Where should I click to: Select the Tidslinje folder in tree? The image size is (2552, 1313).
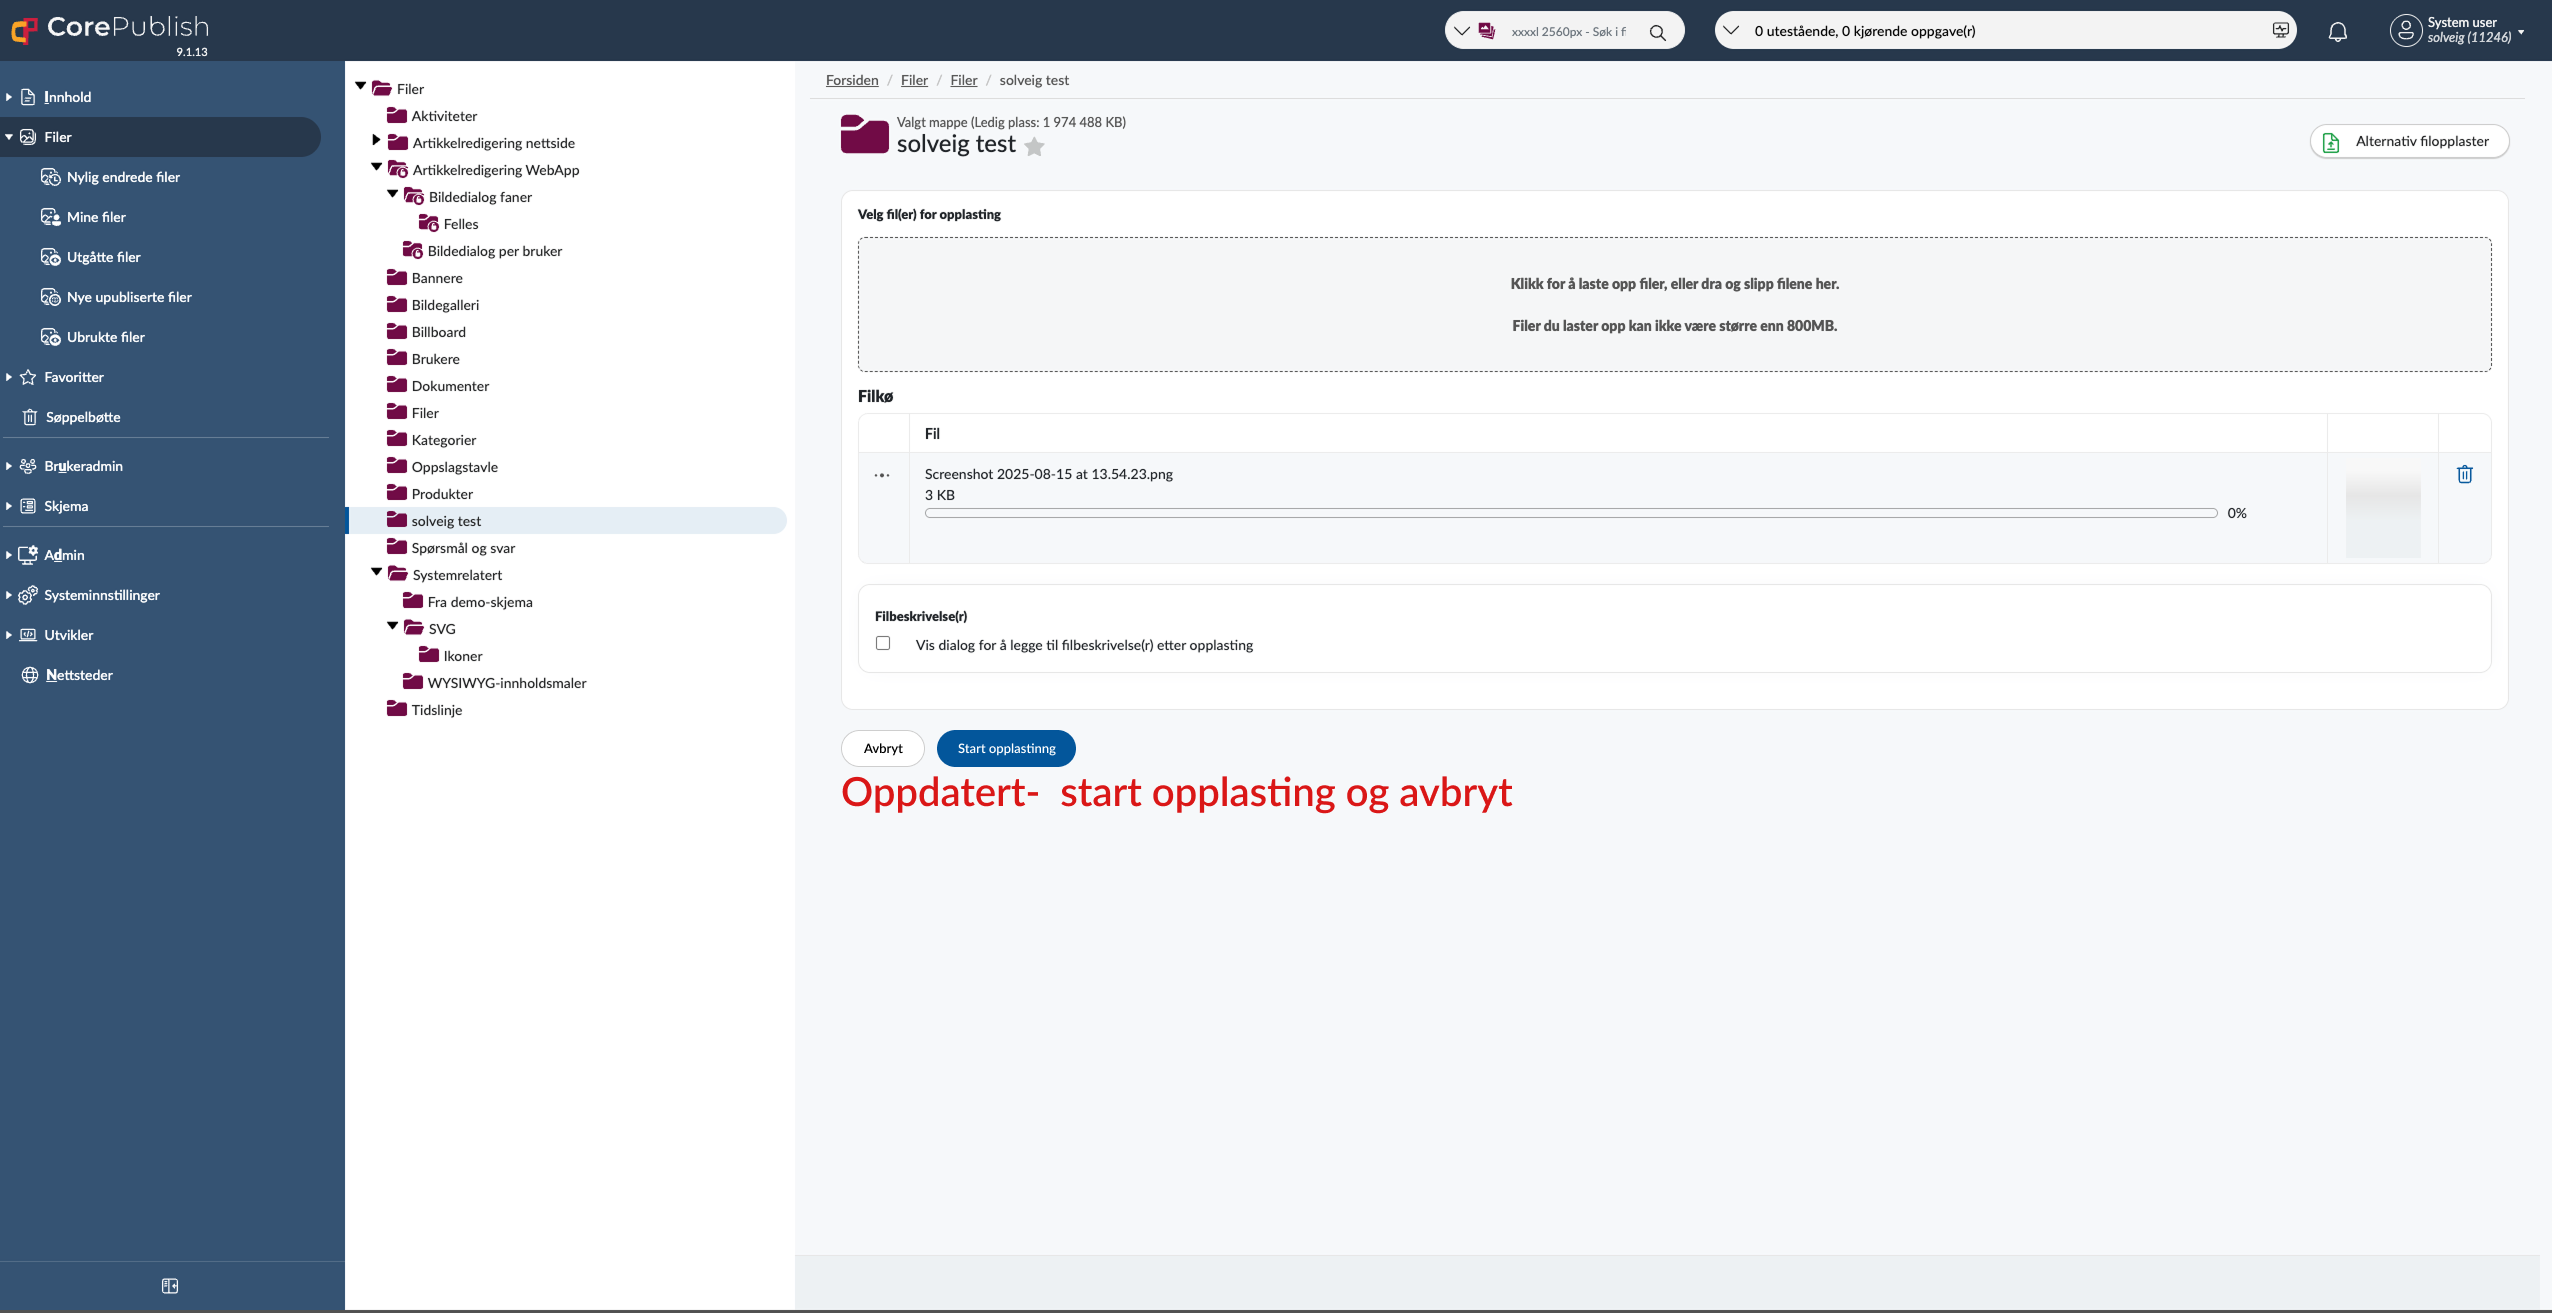(x=437, y=710)
